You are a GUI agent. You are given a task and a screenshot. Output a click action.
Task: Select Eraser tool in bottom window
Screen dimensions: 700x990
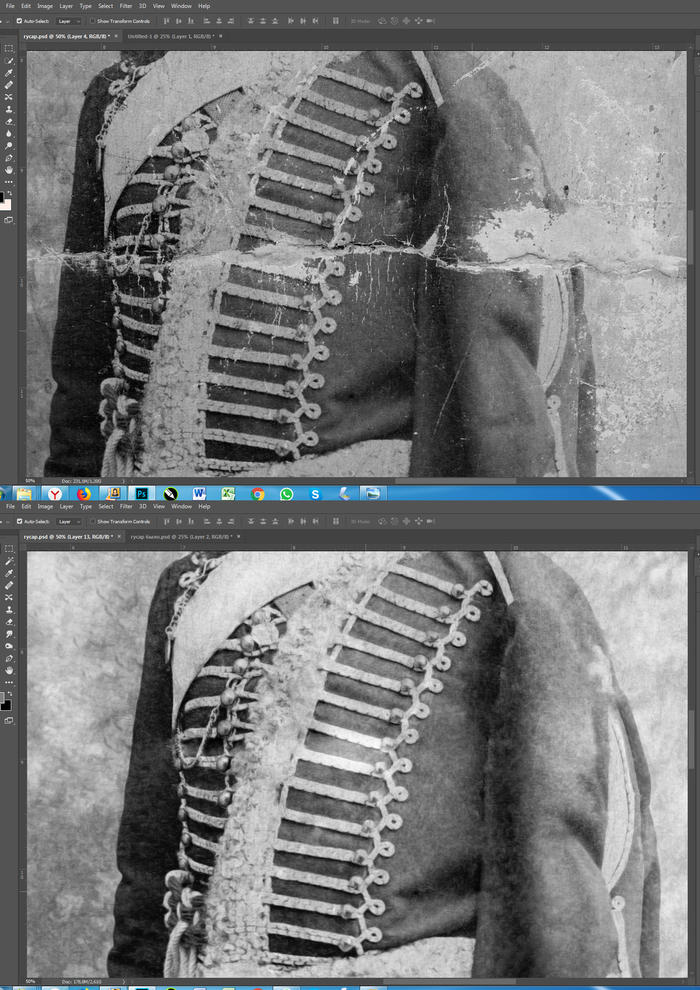click(9, 622)
